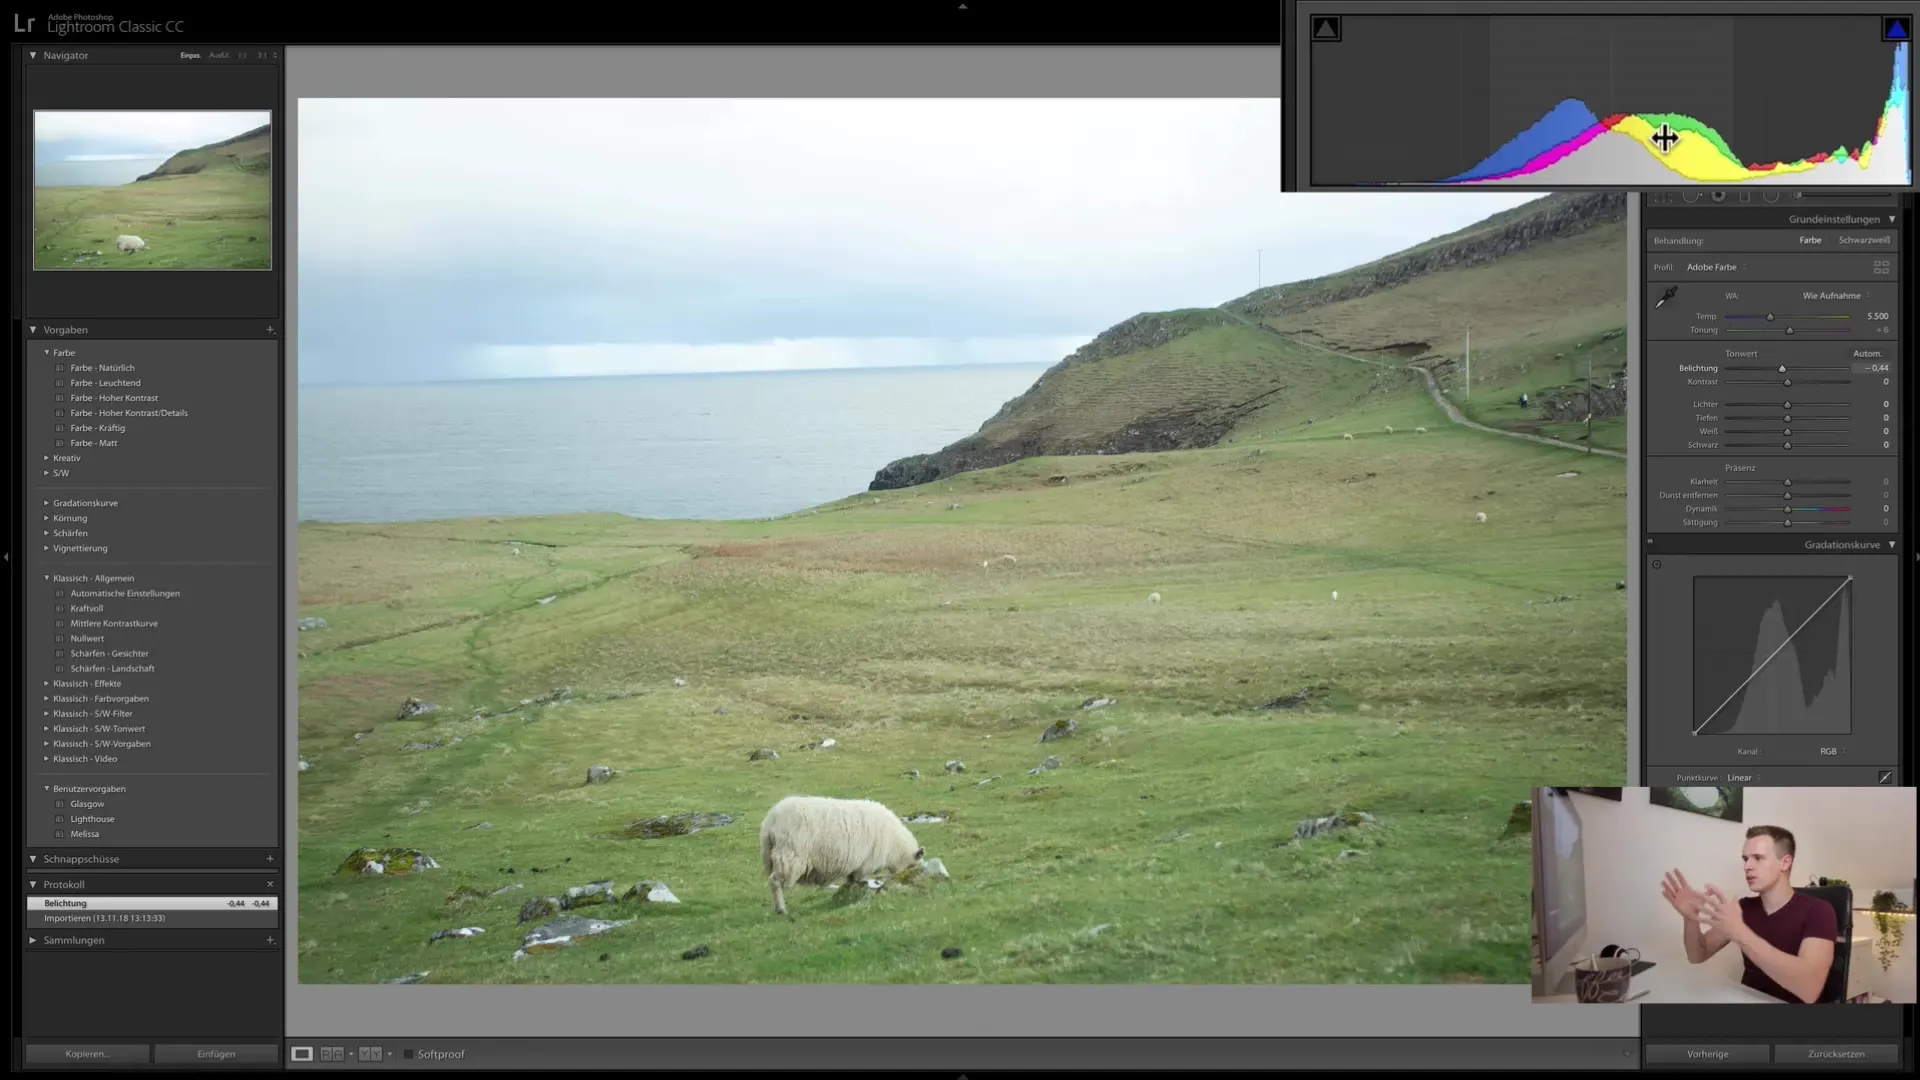Toggle Gradationskurve panel on/off switch
This screenshot has width=1920, height=1080.
coord(1650,541)
